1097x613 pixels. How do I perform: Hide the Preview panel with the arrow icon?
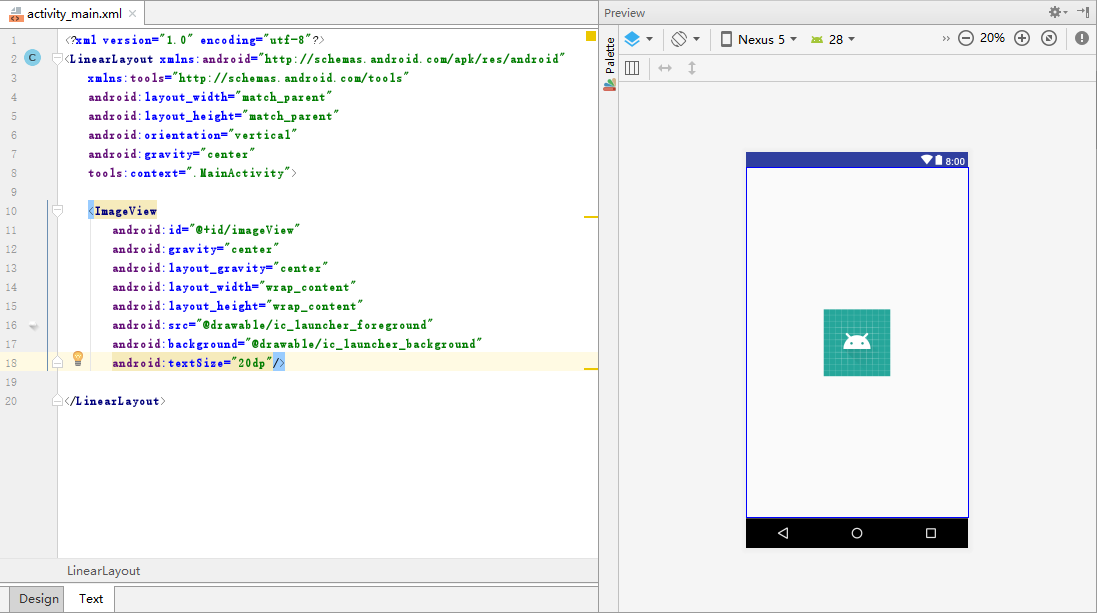pos(1083,12)
